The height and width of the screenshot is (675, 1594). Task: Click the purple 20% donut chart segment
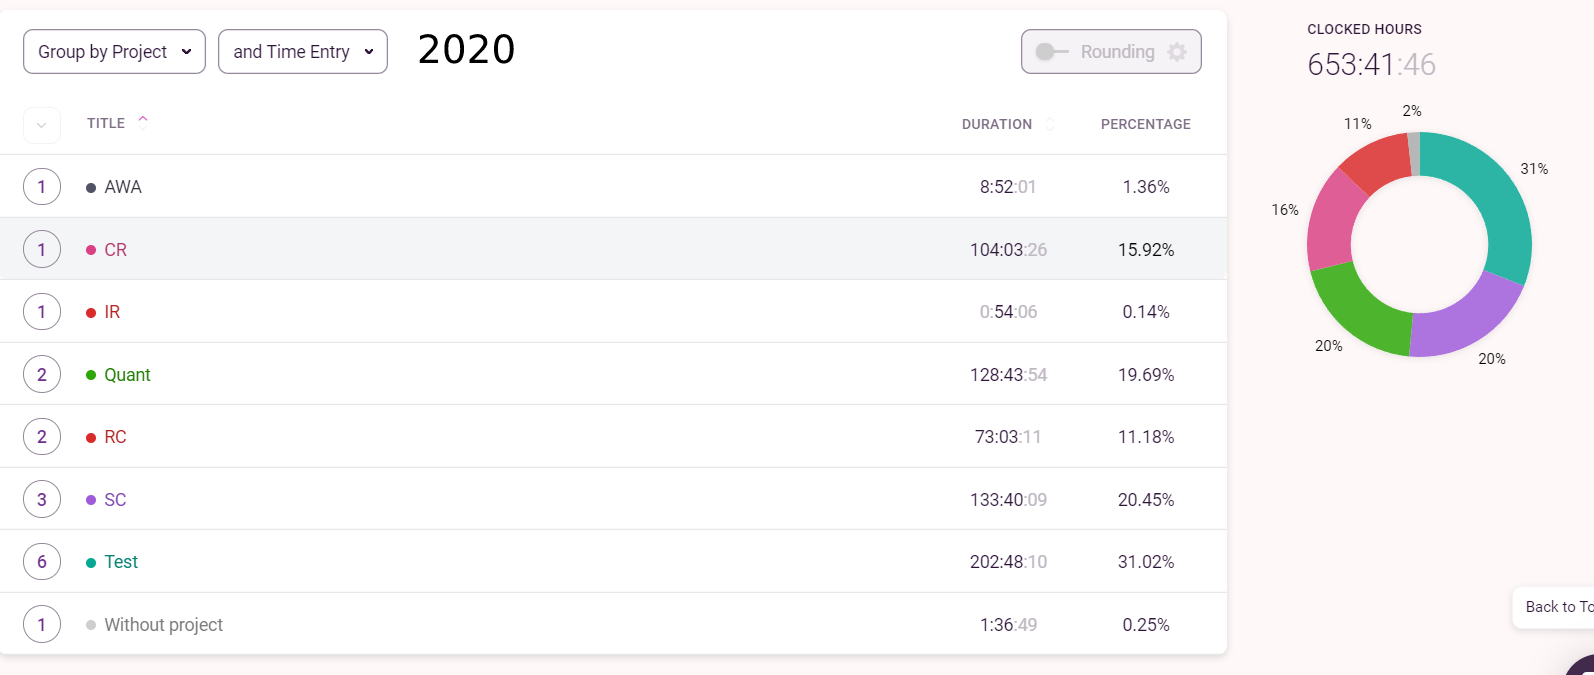(1460, 318)
